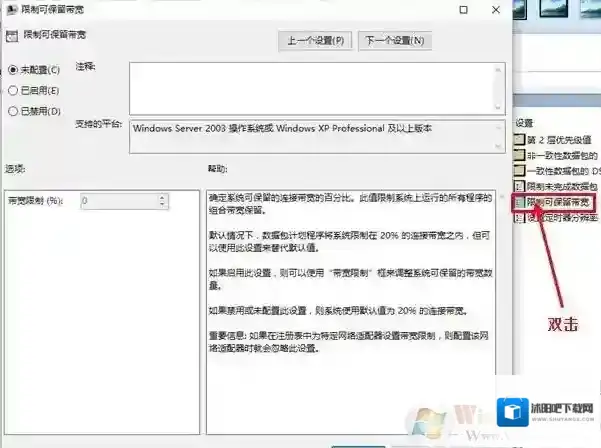Click the 设置 column header in background window
601x448 pixels.
point(524,123)
